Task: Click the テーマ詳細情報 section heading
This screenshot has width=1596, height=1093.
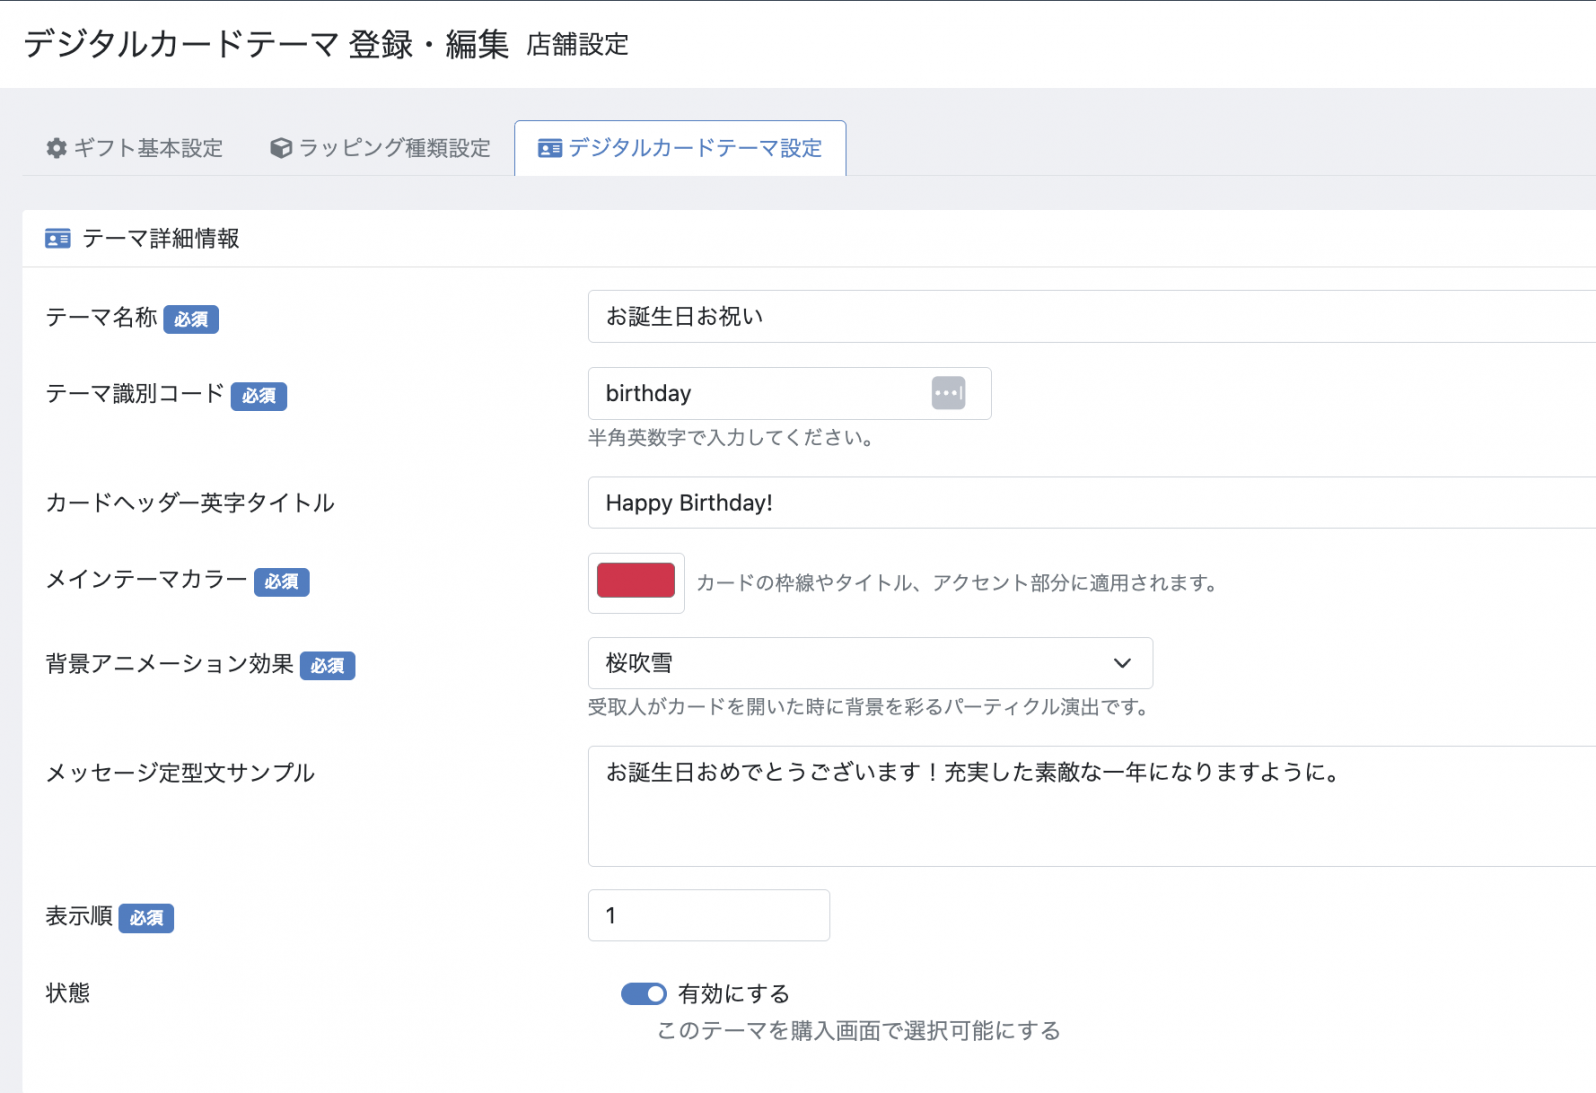Action: (161, 238)
